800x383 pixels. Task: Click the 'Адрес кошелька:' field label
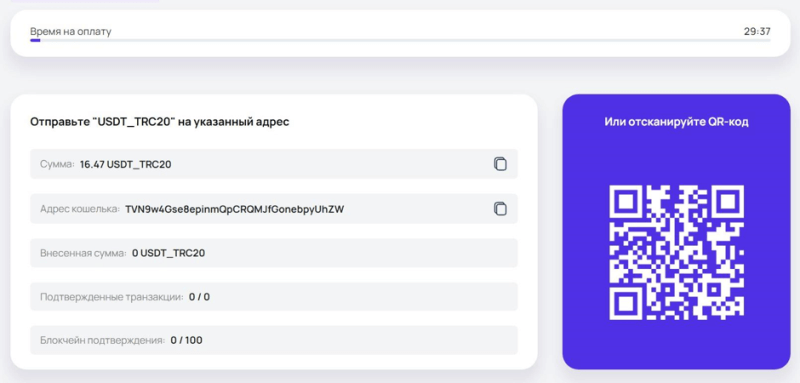(80, 209)
